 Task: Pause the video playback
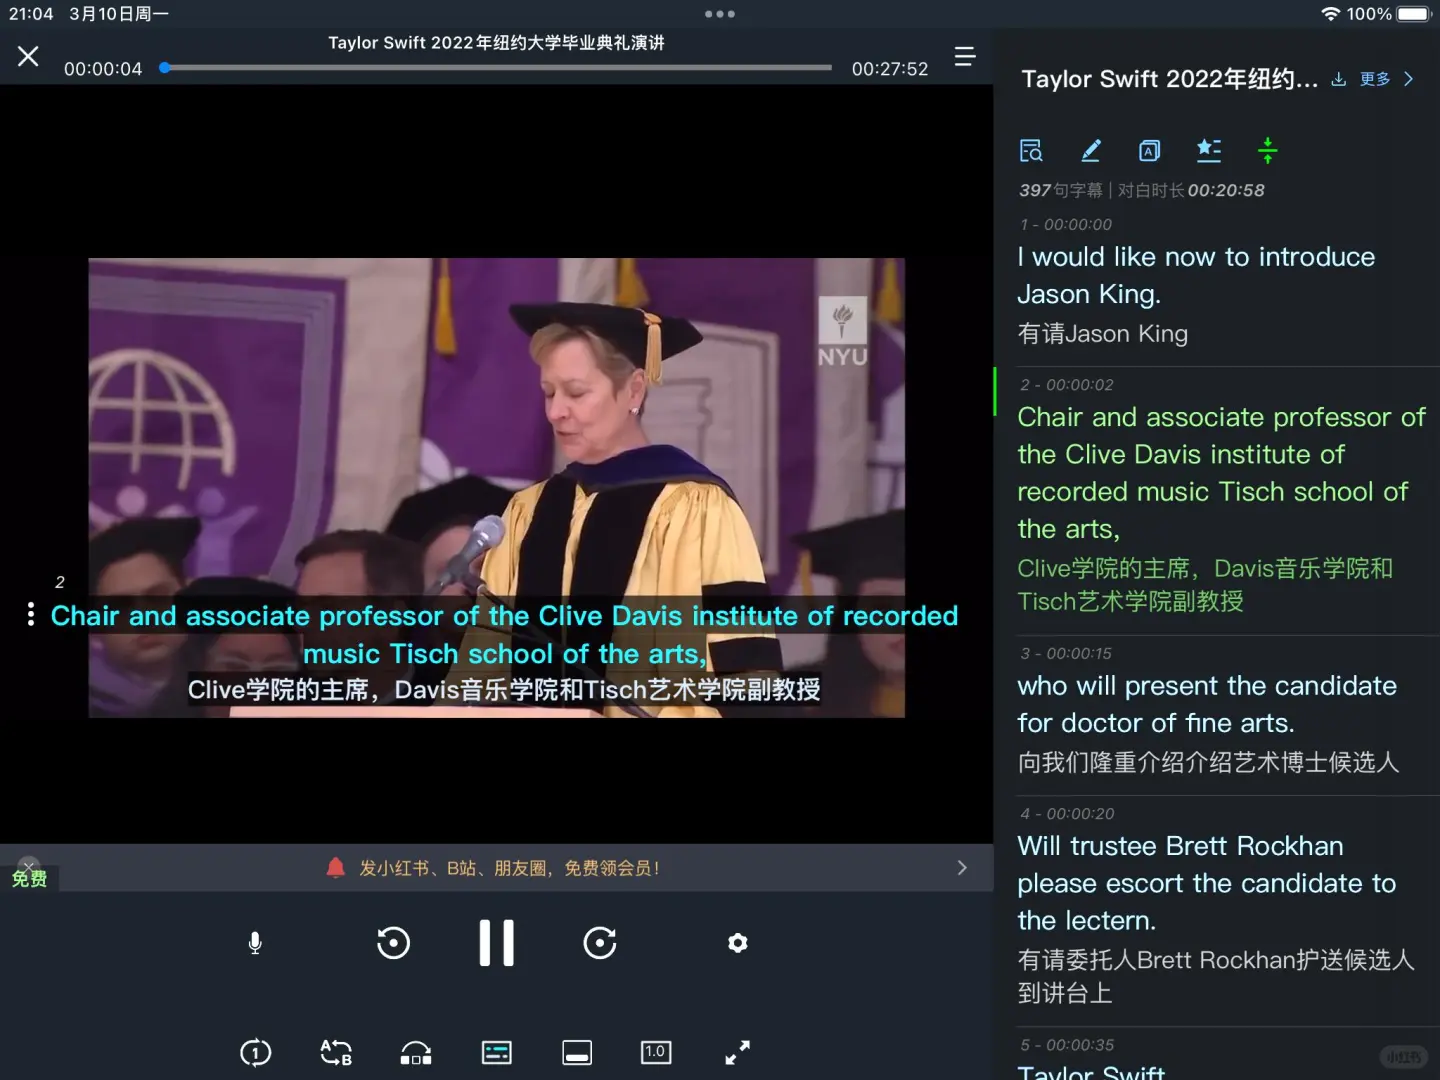[497, 942]
